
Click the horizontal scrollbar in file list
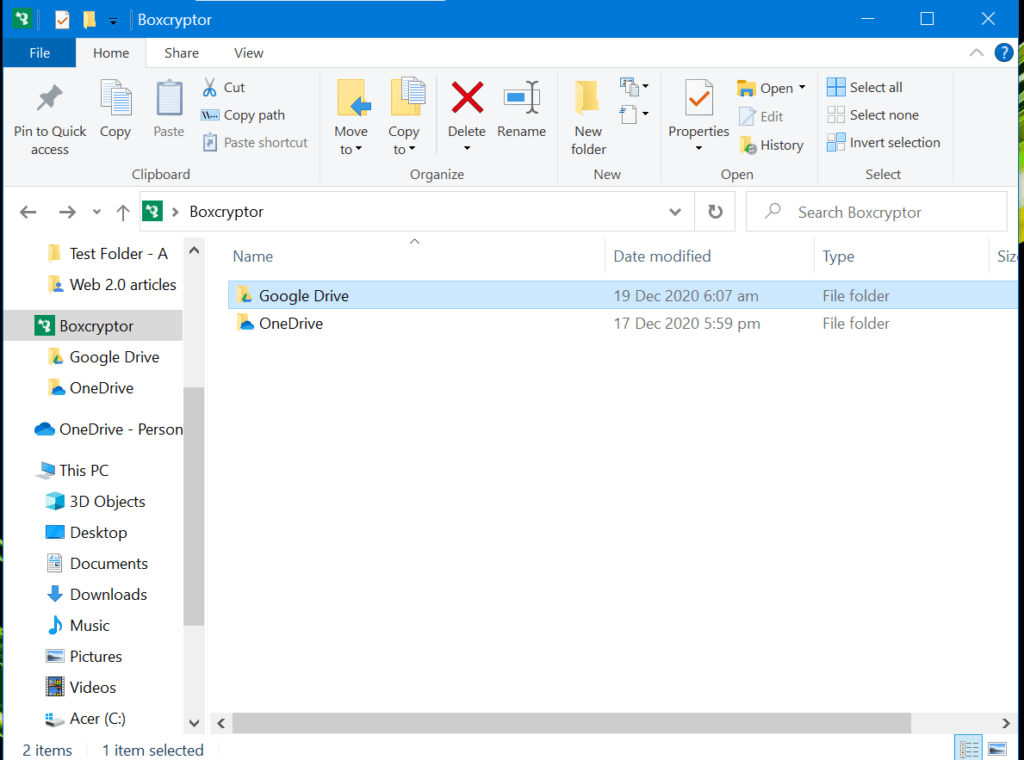(572, 722)
